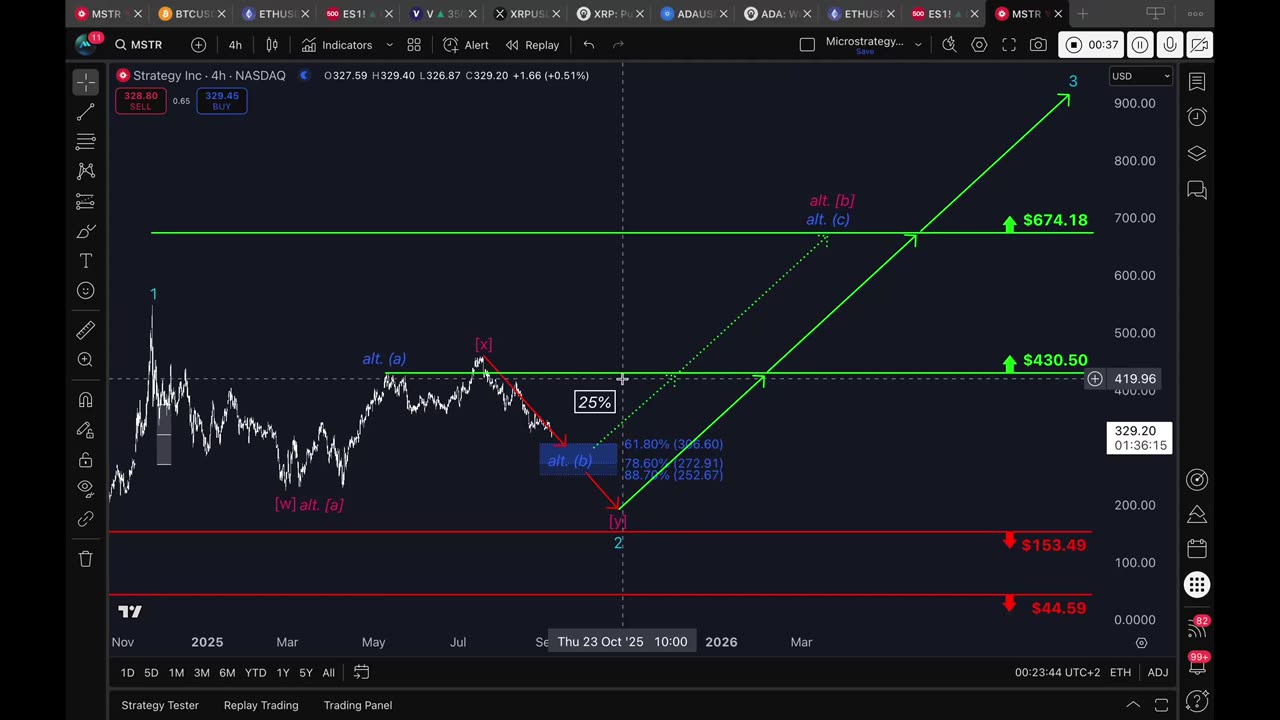Open the Fibonacci and Gann tools
The width and height of the screenshot is (1280, 720).
(85, 141)
